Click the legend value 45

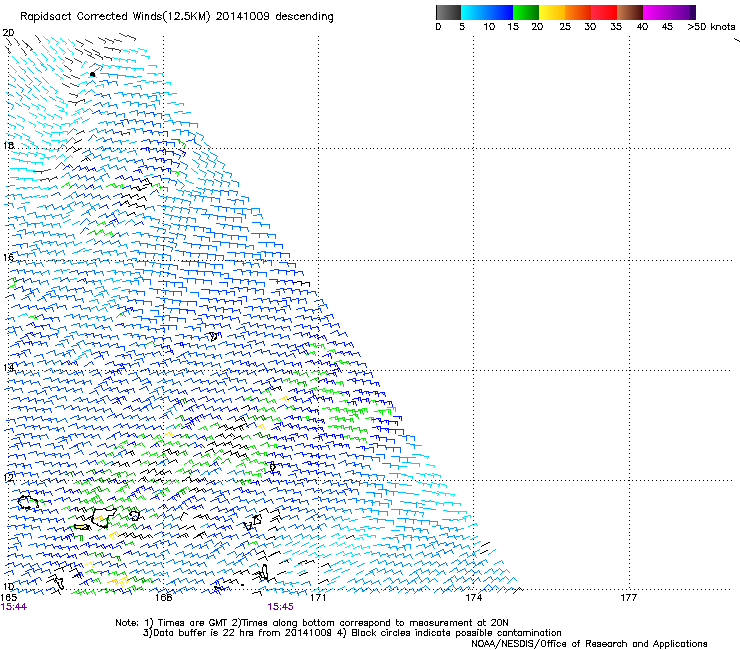667,27
